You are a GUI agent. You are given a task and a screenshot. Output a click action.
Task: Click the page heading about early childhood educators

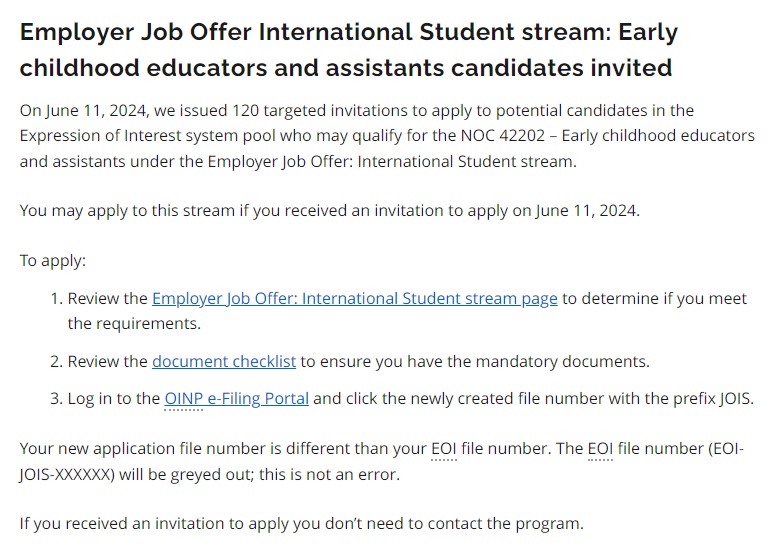(349, 50)
